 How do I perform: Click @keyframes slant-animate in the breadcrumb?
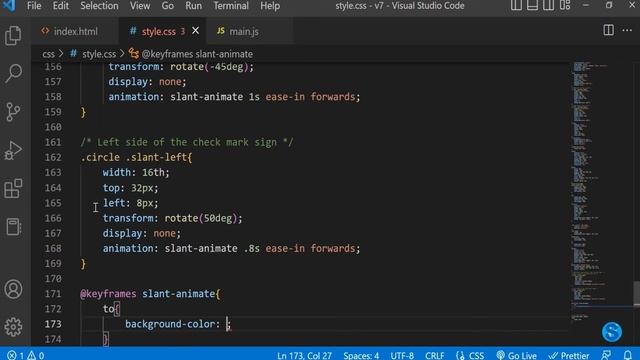pyautogui.click(x=197, y=54)
